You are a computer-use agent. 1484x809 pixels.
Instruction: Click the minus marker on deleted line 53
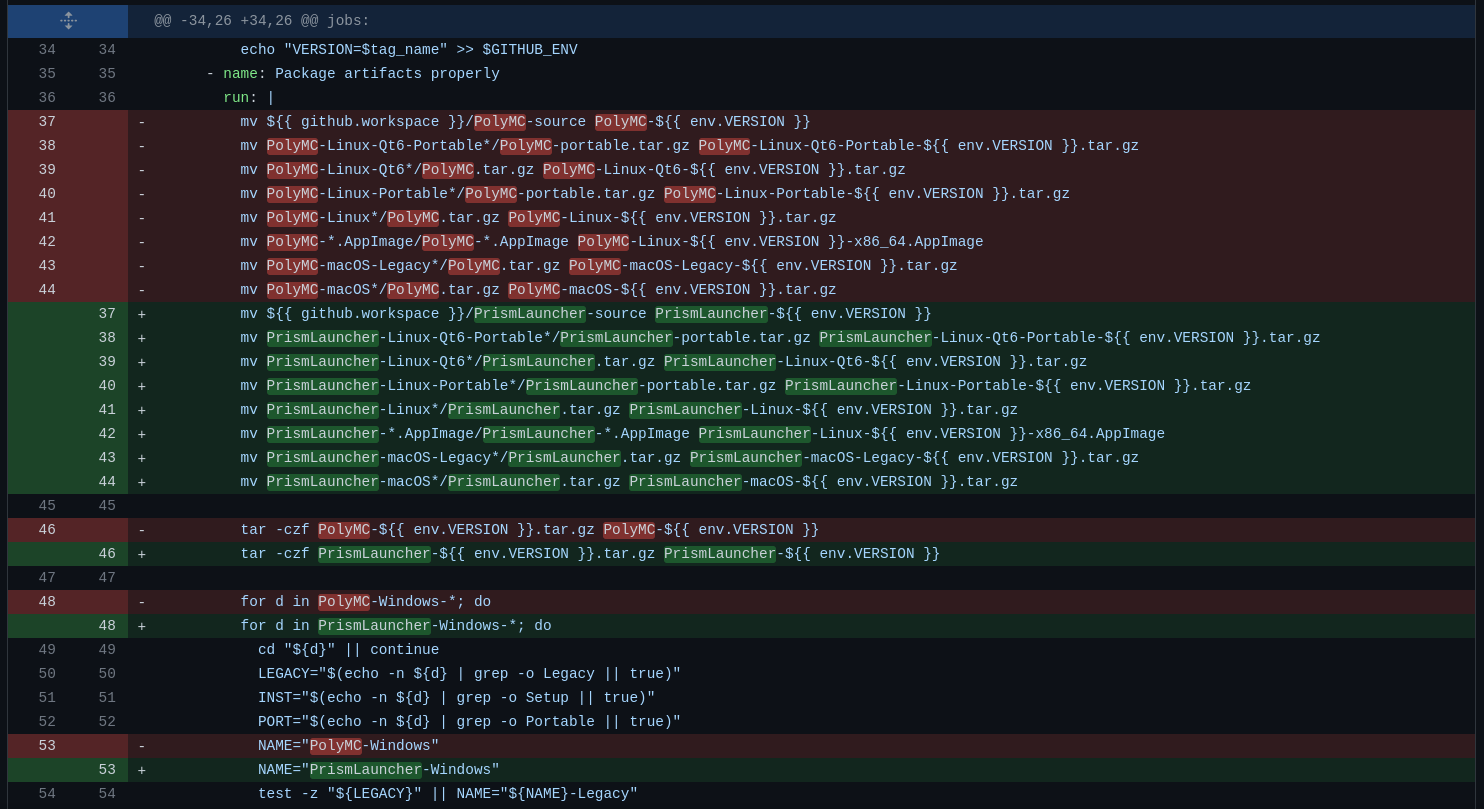(x=142, y=746)
